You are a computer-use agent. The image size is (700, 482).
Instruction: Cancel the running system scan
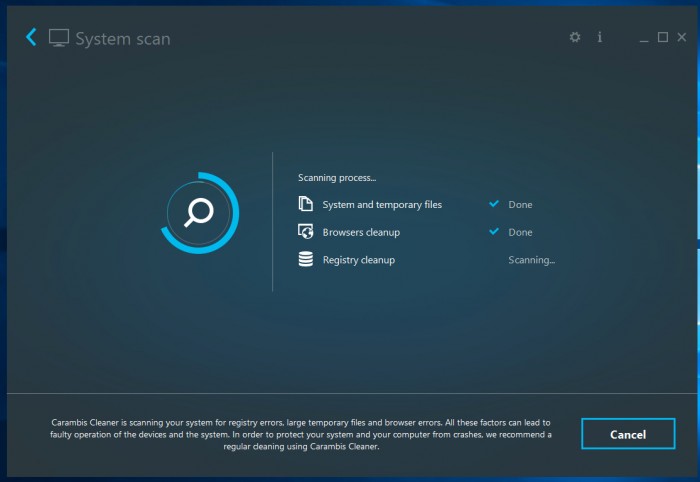coord(628,434)
